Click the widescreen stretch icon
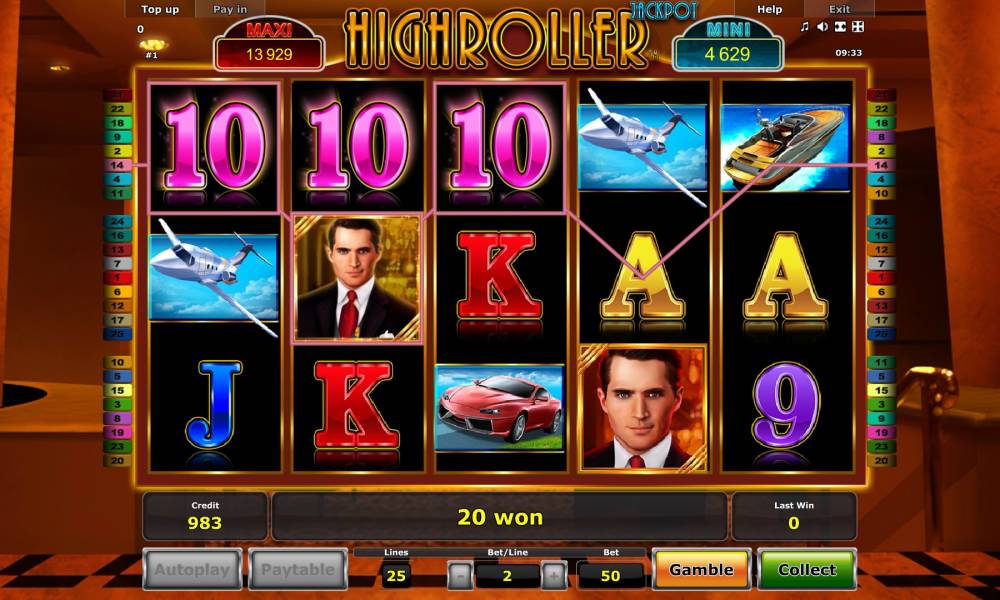This screenshot has width=1000, height=600. (x=841, y=27)
